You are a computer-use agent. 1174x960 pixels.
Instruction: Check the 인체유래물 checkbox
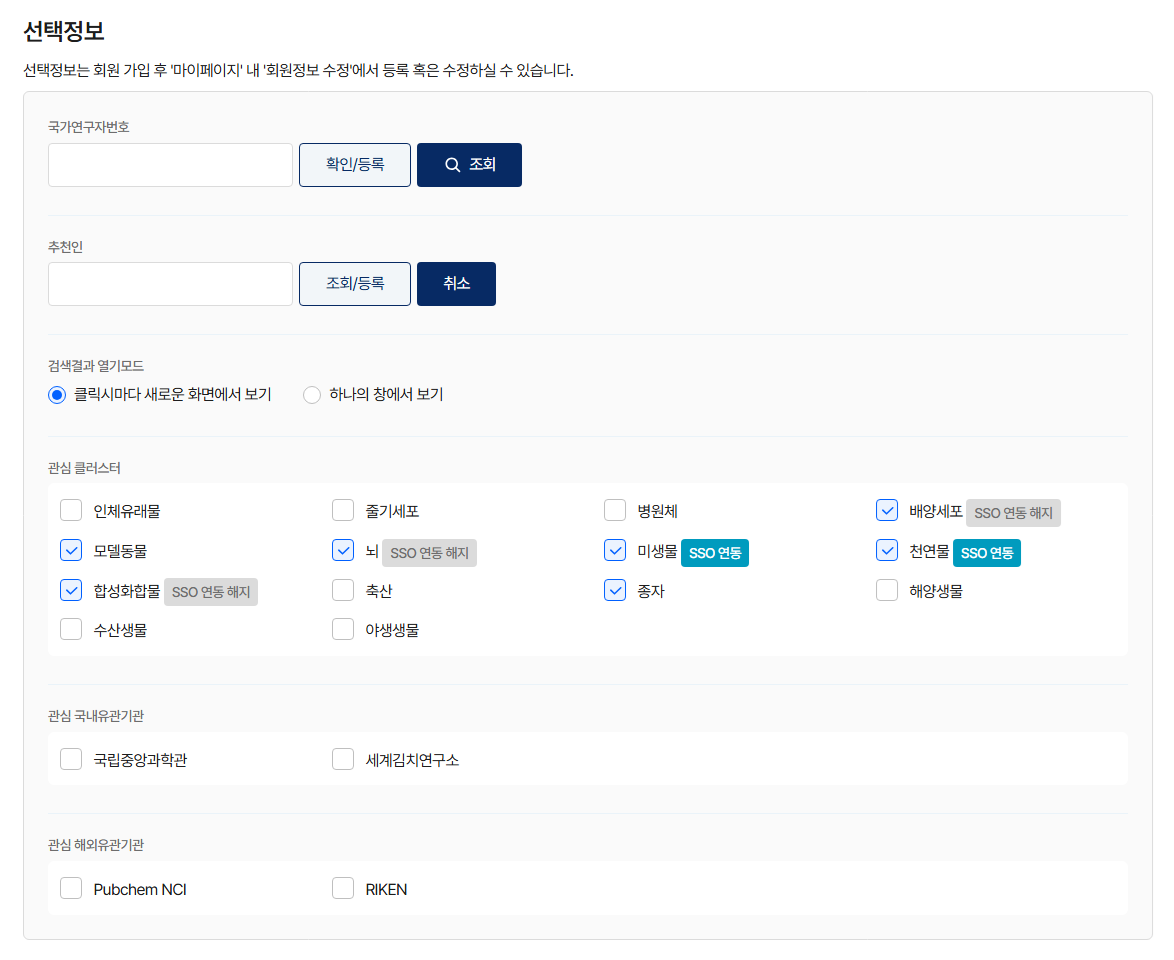coord(71,510)
